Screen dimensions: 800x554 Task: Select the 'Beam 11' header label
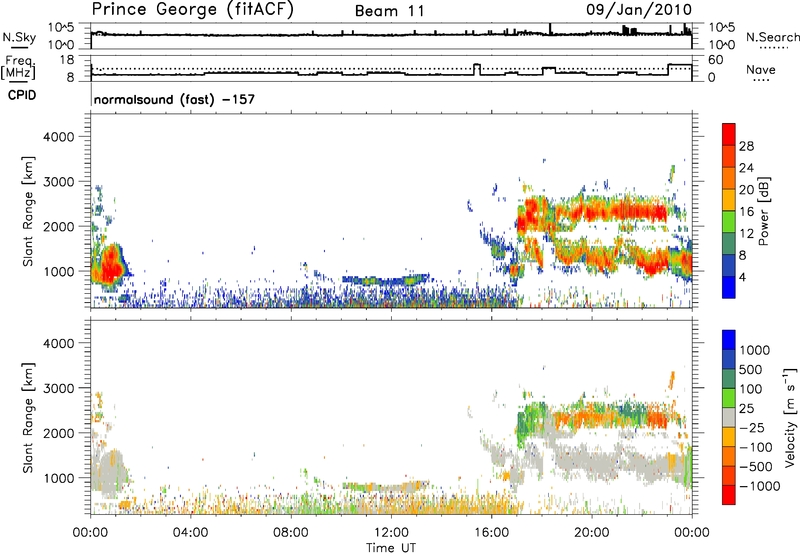390,11
